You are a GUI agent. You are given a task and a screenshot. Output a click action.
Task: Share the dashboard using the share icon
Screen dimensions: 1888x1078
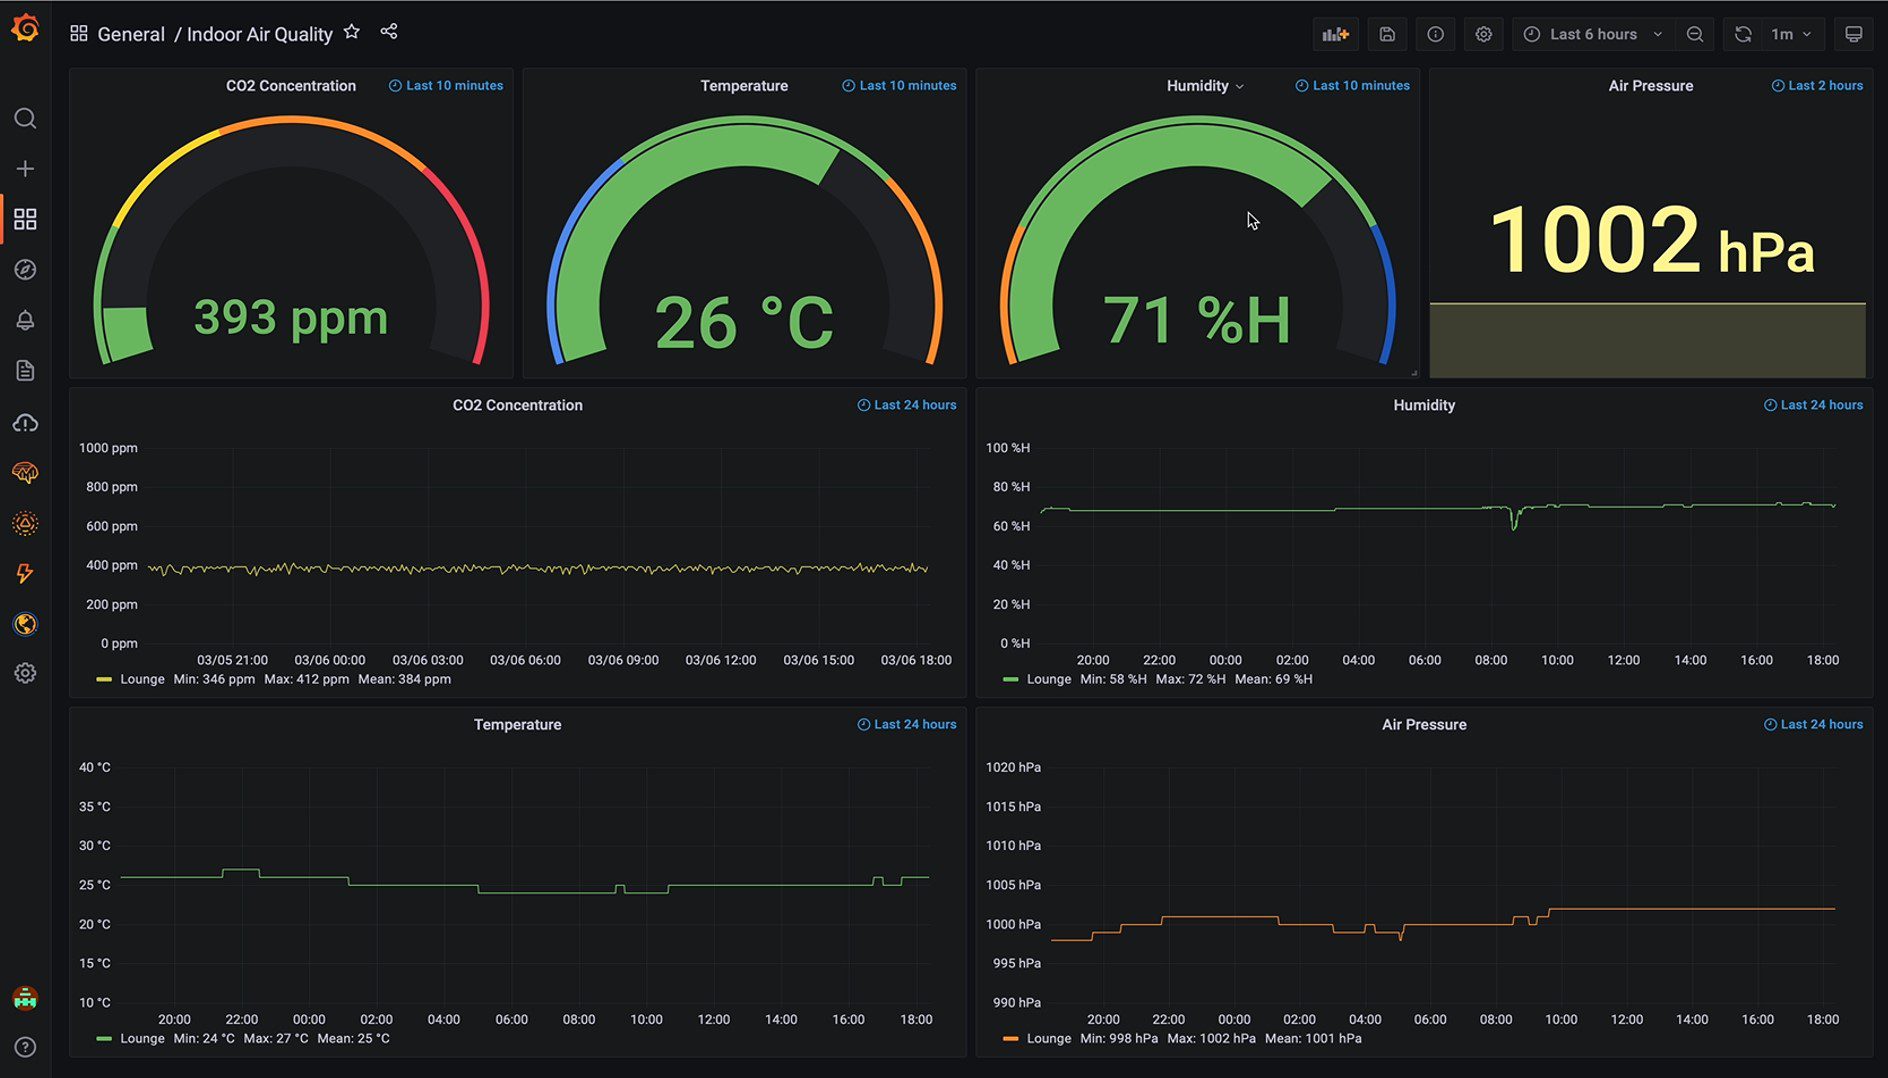pos(389,32)
